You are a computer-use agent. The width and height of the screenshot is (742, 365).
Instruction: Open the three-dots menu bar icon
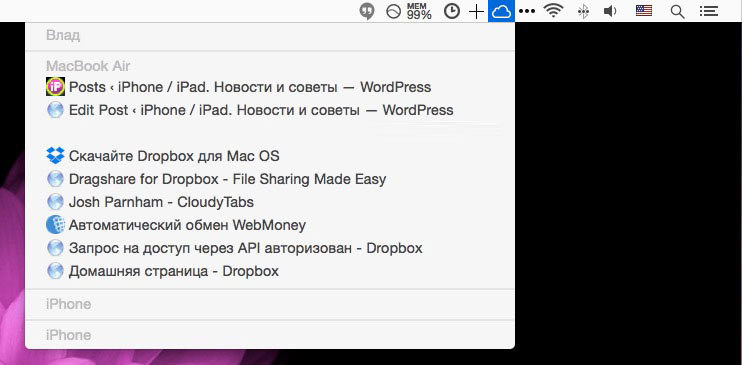pos(527,11)
